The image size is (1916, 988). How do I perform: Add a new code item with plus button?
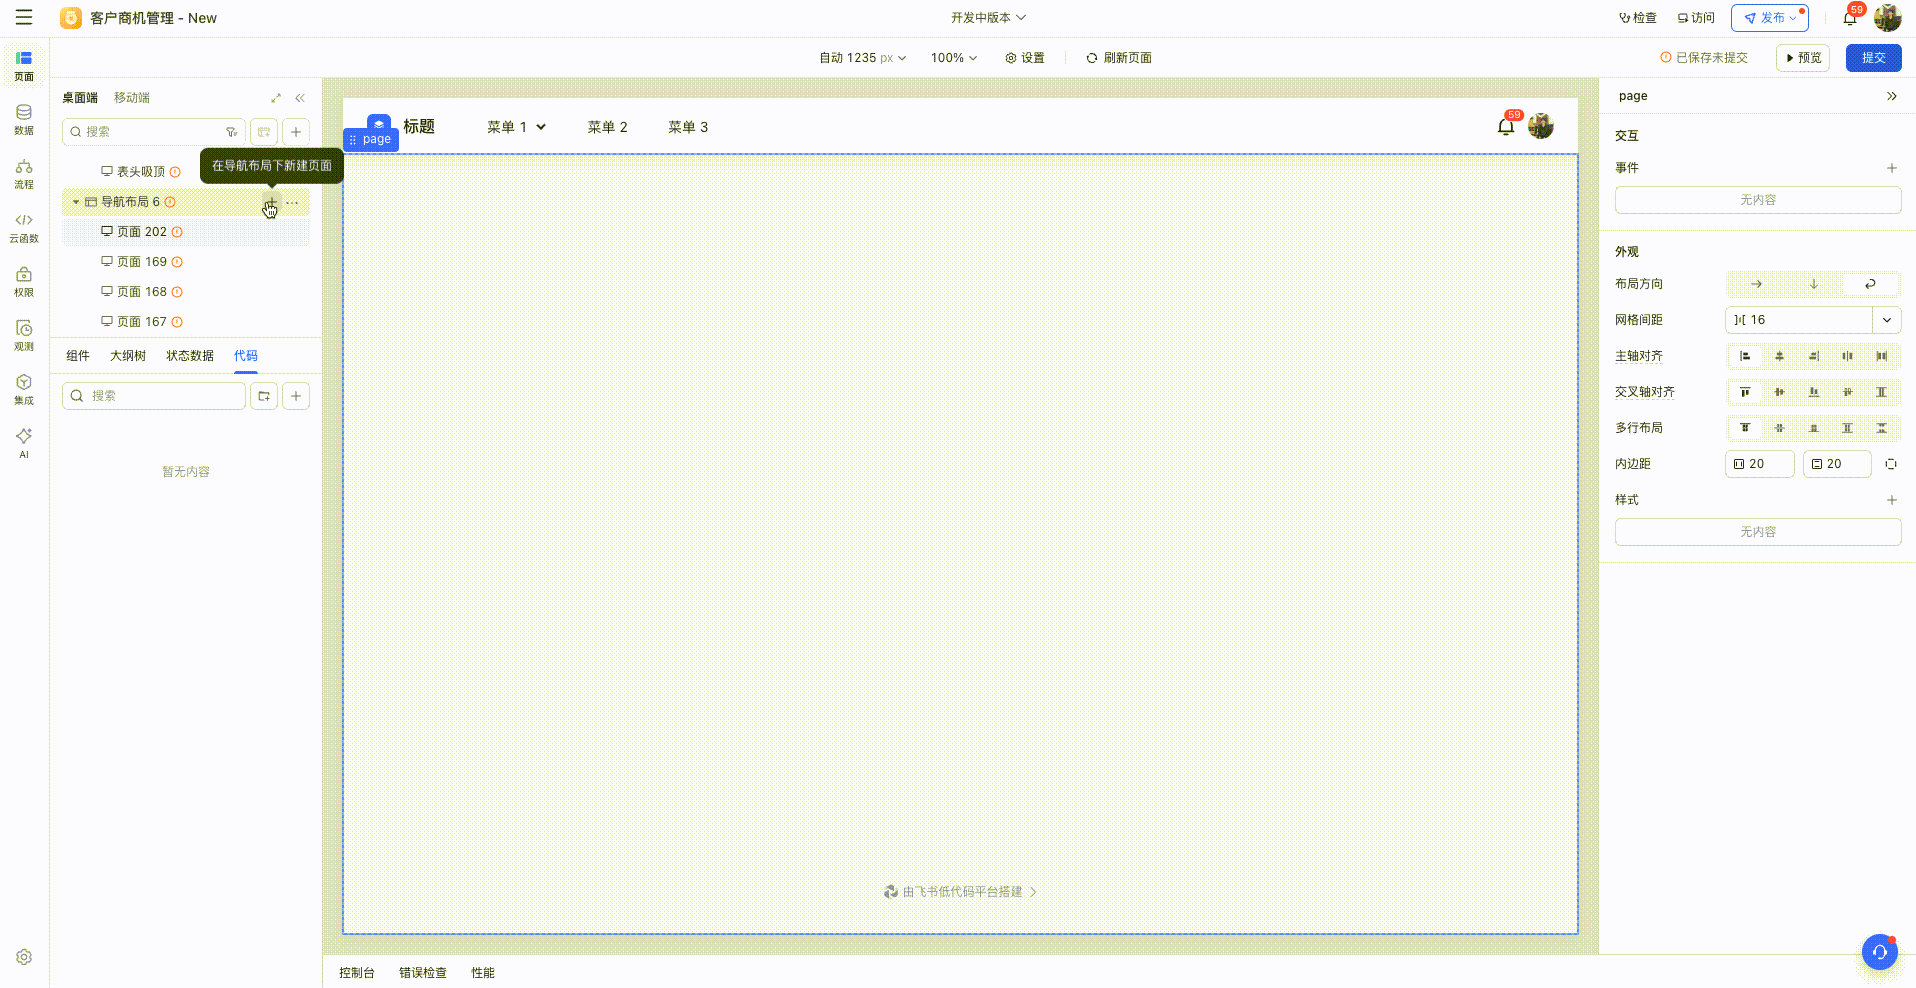(296, 396)
